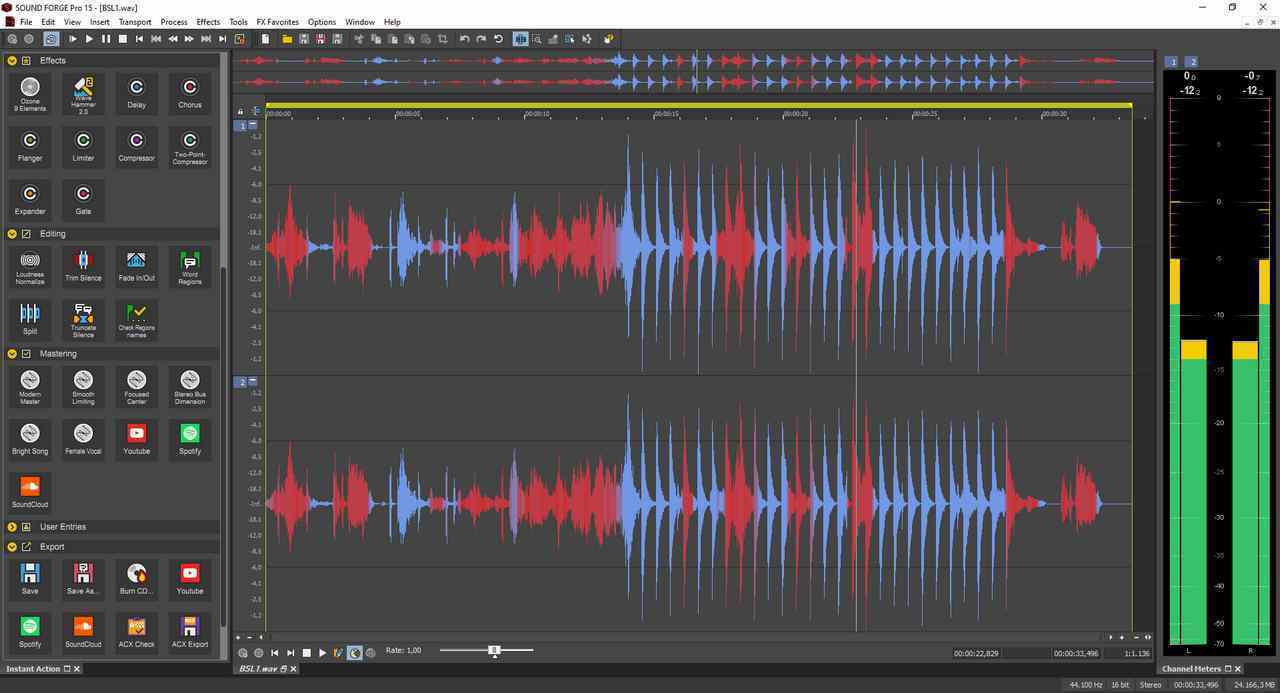The width and height of the screenshot is (1280, 693).
Task: Collapse the Mastering section
Action: point(12,354)
